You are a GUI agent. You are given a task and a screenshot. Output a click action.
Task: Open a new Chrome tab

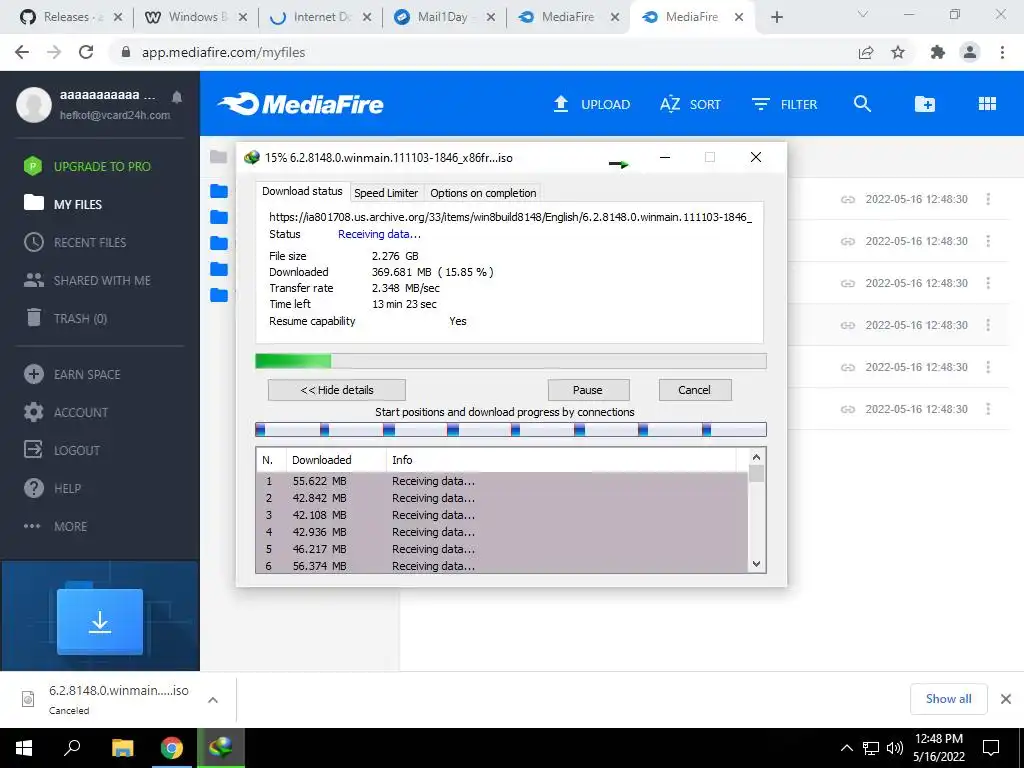click(776, 17)
